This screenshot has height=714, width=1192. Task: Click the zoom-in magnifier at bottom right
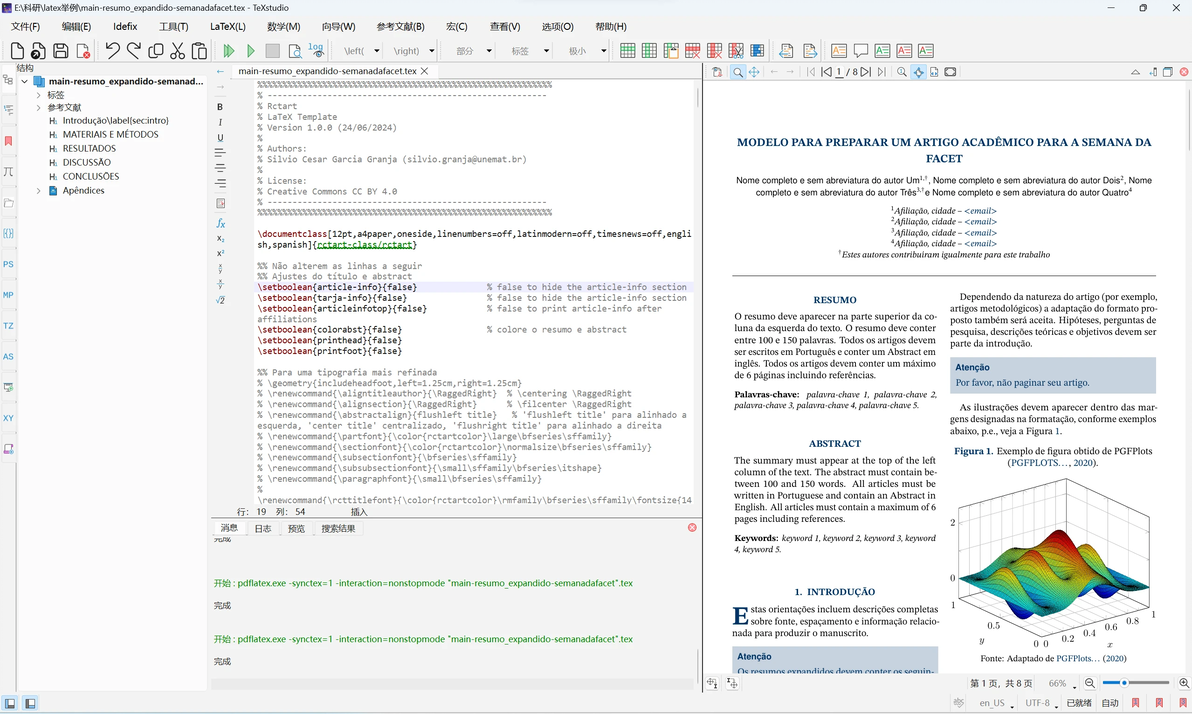coord(1184,683)
